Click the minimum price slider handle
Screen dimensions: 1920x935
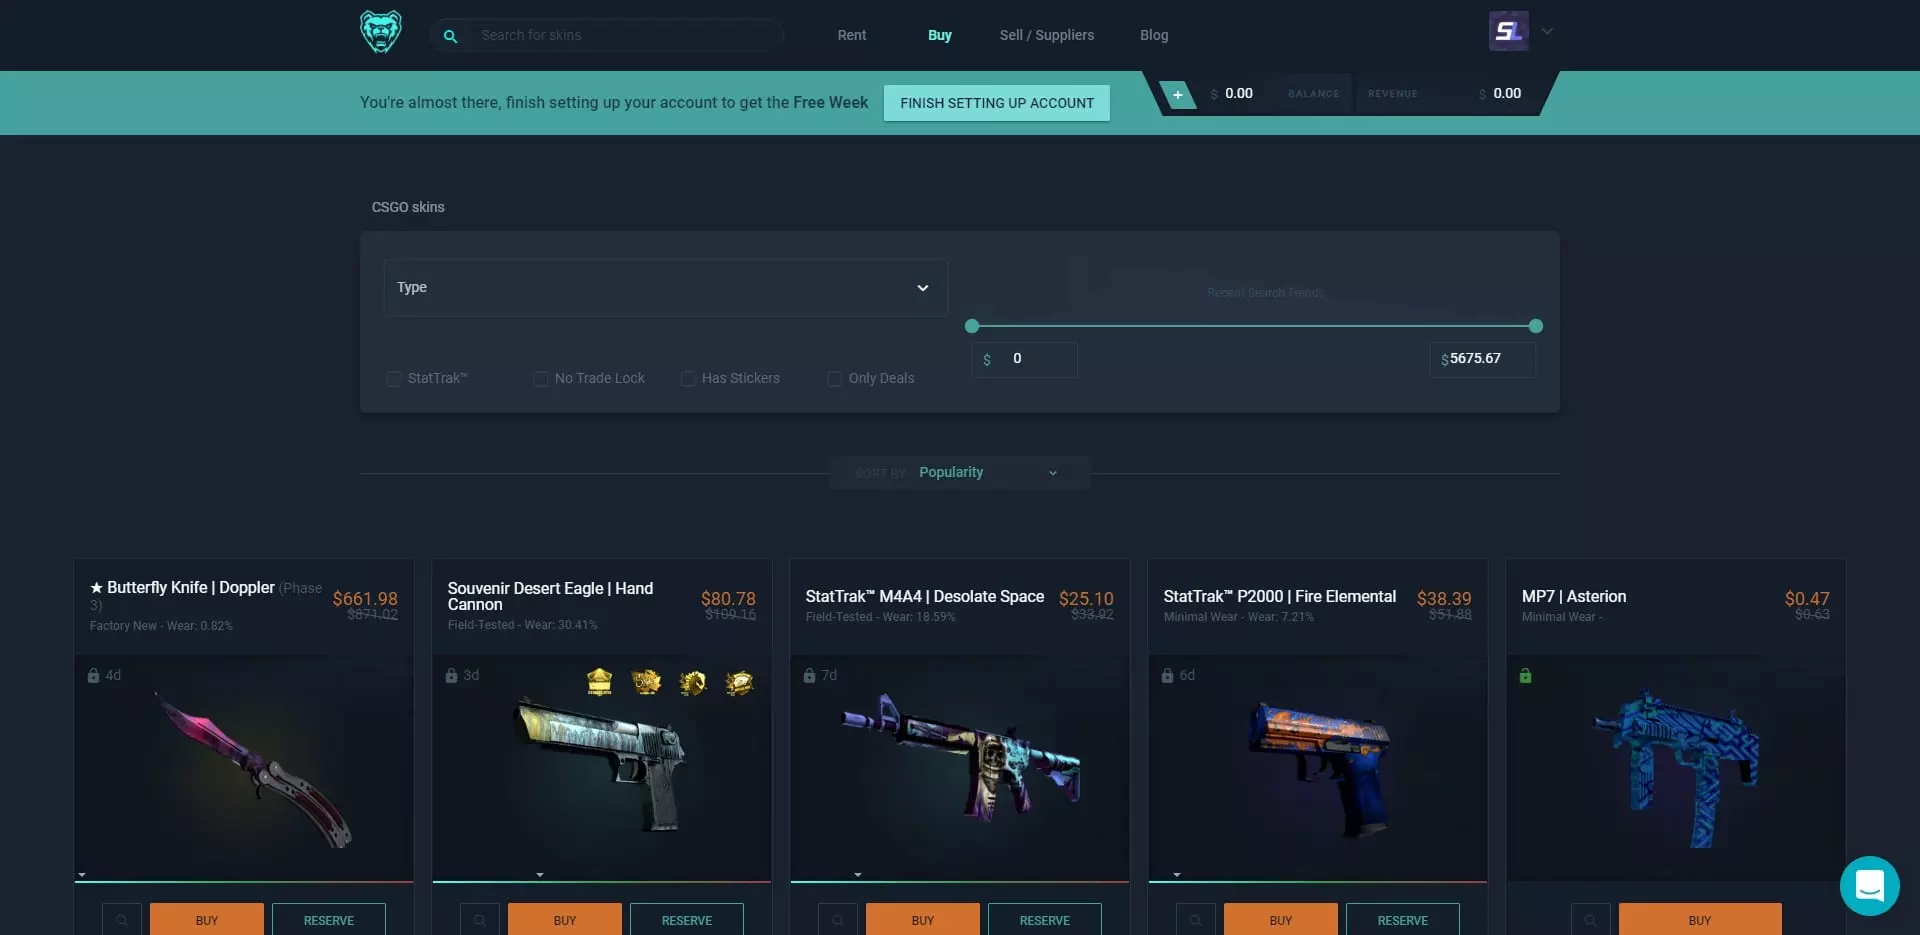tap(972, 326)
